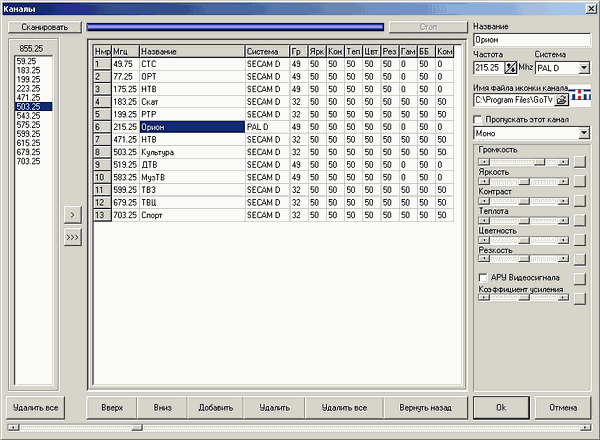This screenshot has width=600, height=440.
Task: Click the Мгц column header
Action: coord(126,51)
